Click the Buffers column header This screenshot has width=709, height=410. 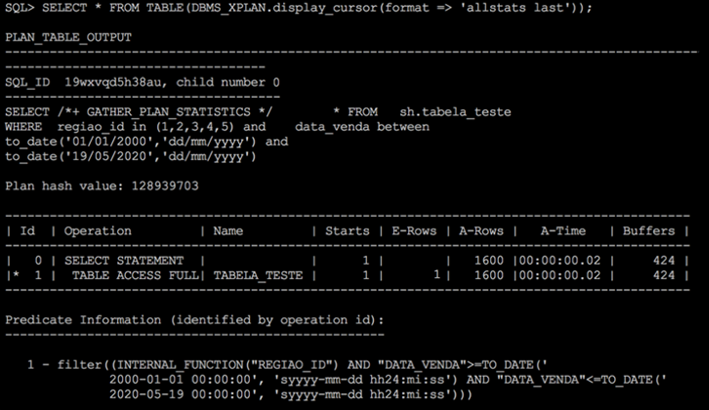[648, 230]
